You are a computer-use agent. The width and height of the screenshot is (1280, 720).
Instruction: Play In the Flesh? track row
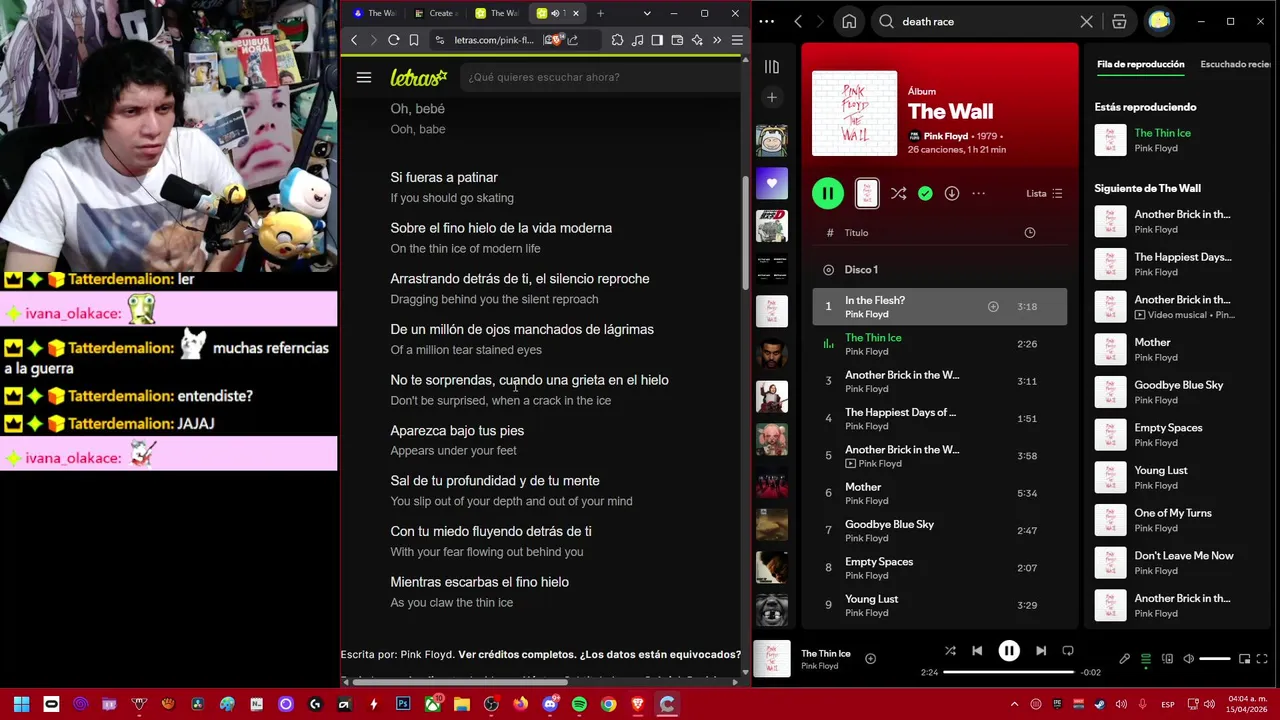tap(939, 307)
